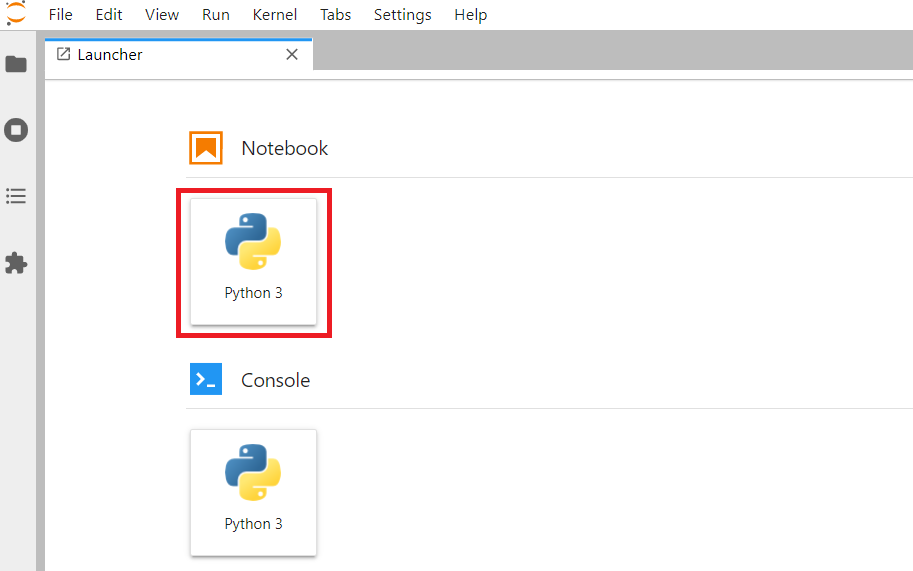Open the Edit menu
This screenshot has width=913, height=571.
pos(109,15)
